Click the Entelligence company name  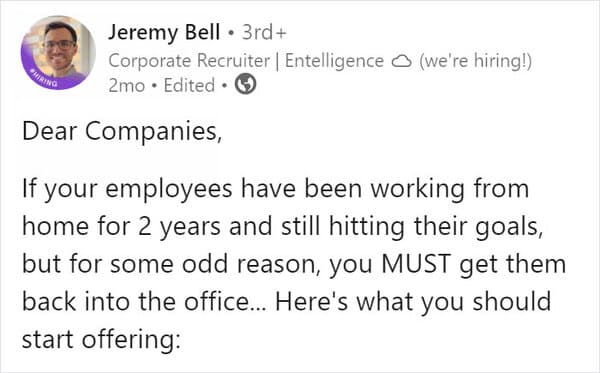334,61
